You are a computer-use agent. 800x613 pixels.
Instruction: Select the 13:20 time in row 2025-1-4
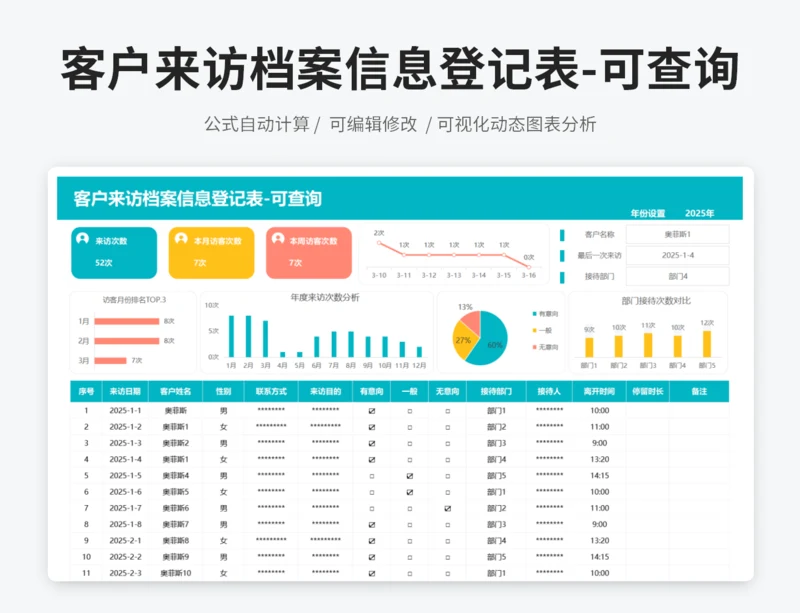tap(599, 459)
